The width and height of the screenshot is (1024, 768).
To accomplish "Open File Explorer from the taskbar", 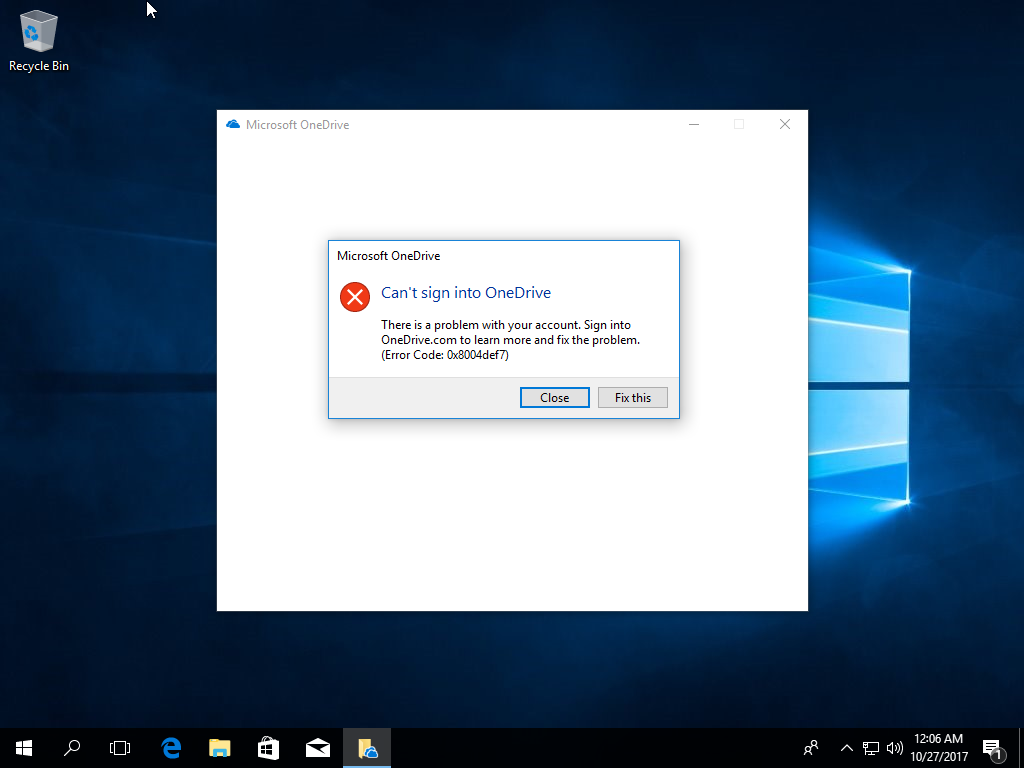I will pyautogui.click(x=219, y=748).
